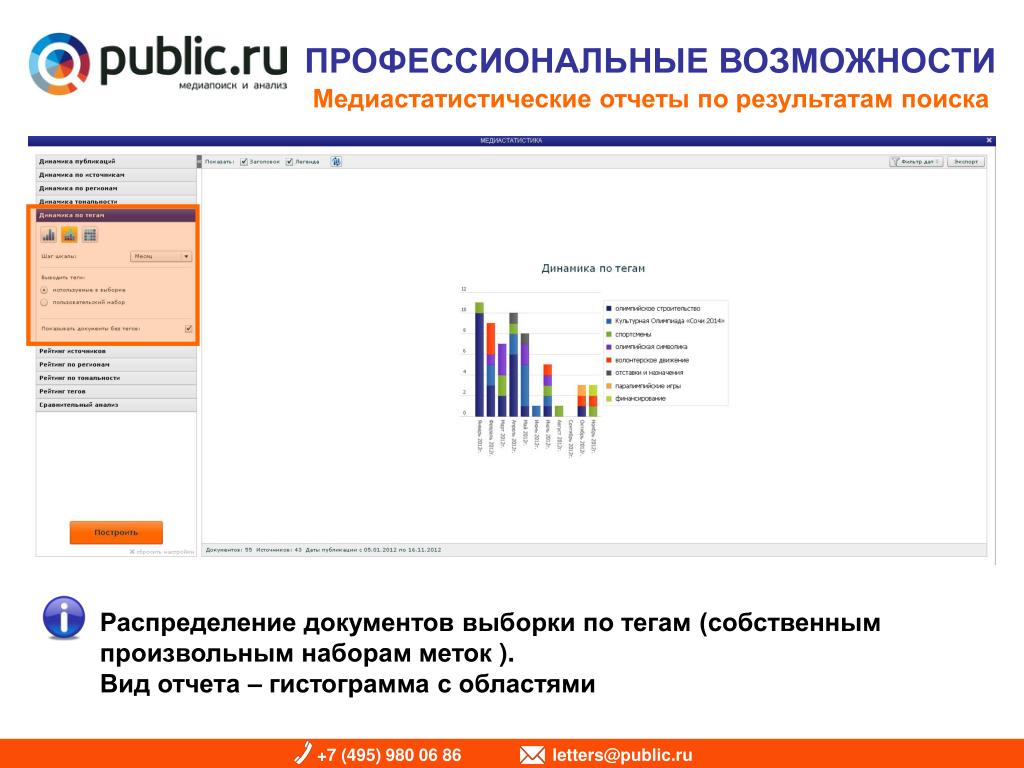The image size is (1024, 768).
Task: Click the blue info icon beside description
Action: tap(63, 617)
